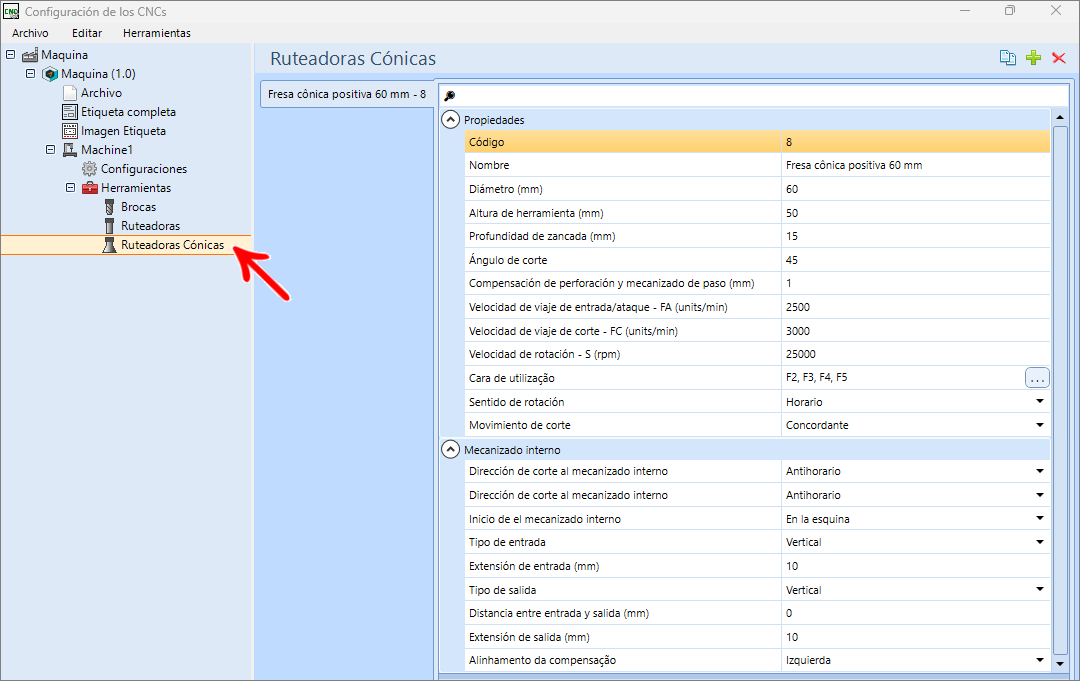Screen dimensions: 1080x681
Task: Open the Archivo menu
Action: 30,33
